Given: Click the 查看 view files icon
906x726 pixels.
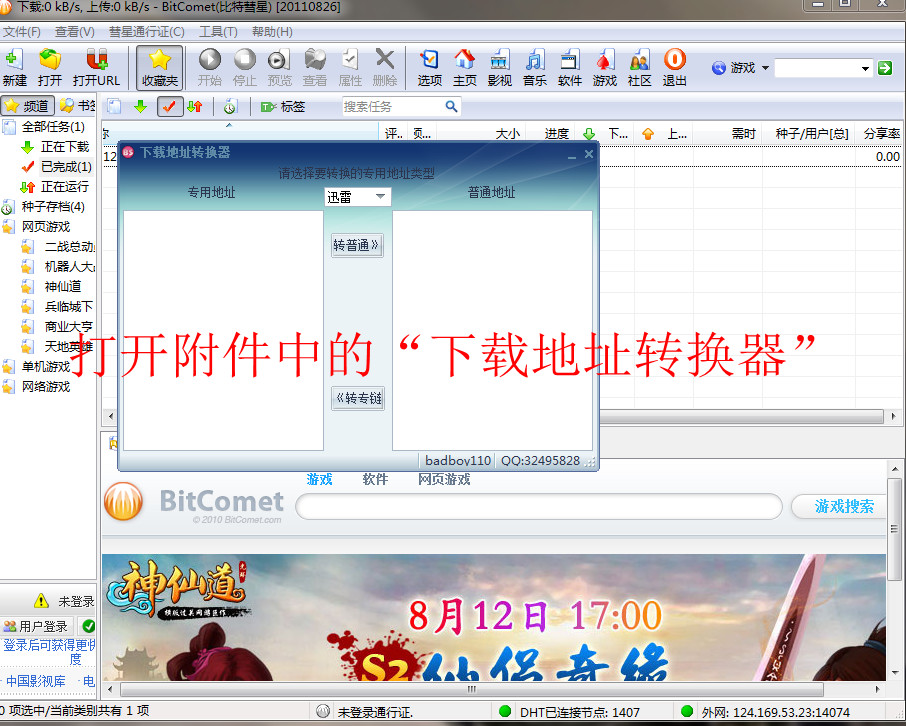Looking at the screenshot, I should point(315,67).
